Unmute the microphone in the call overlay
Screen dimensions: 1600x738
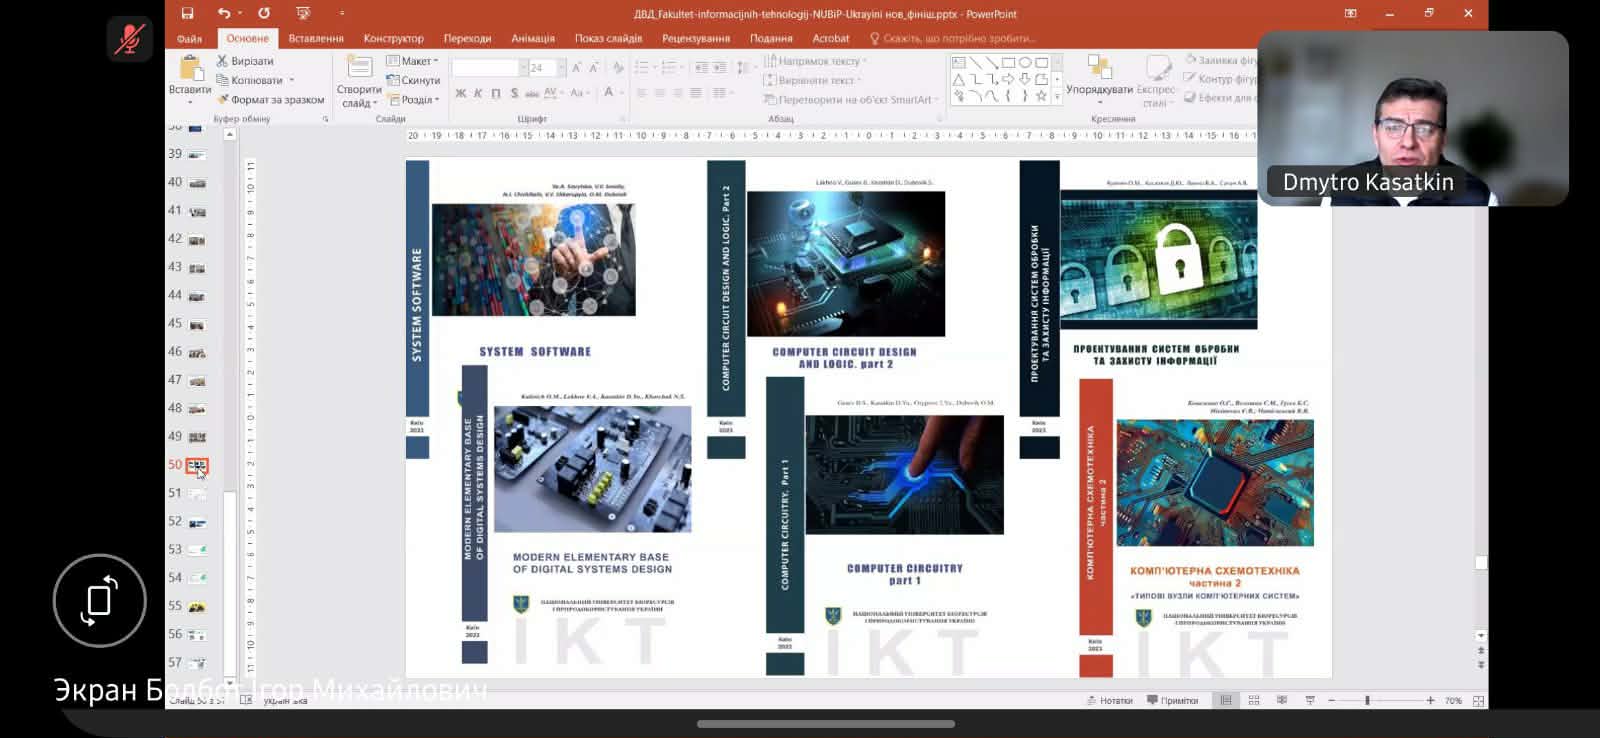coord(130,39)
